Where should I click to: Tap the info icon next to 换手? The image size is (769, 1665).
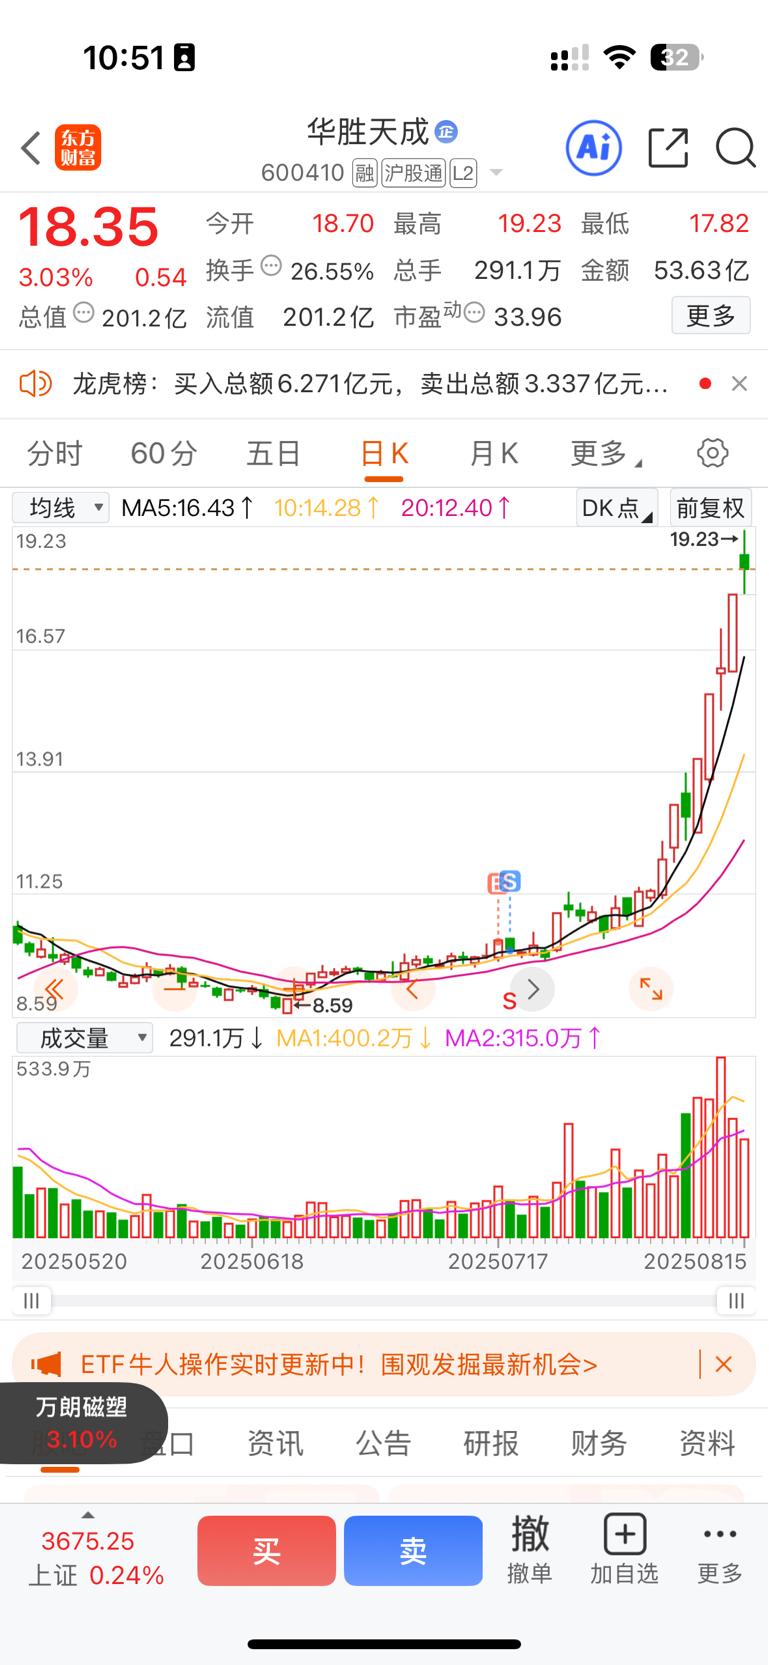click(x=271, y=266)
